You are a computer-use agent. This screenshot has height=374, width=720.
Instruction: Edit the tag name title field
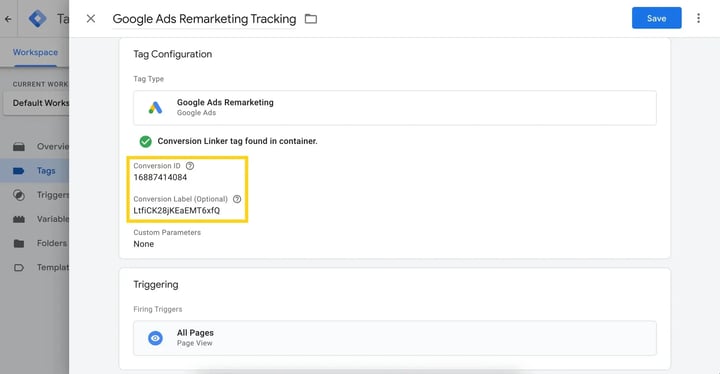(204, 19)
